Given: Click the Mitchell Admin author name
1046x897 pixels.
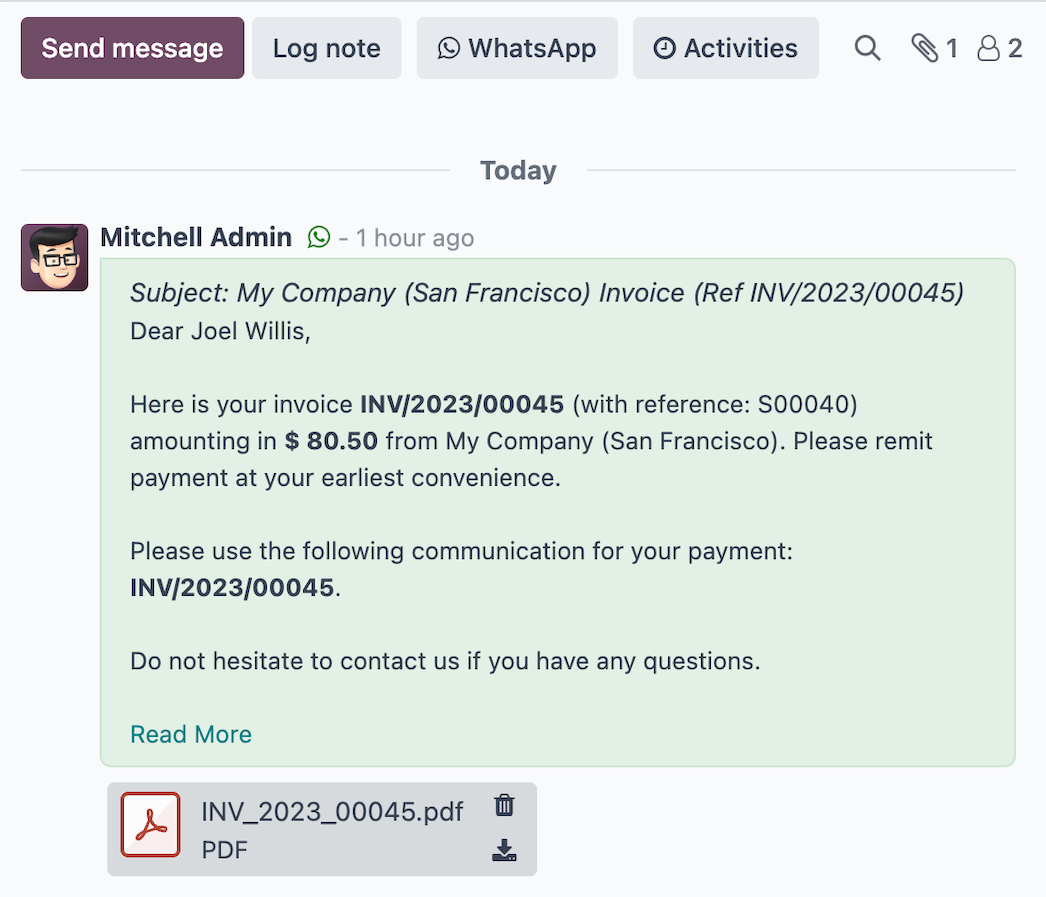Looking at the screenshot, I should pyautogui.click(x=196, y=238).
